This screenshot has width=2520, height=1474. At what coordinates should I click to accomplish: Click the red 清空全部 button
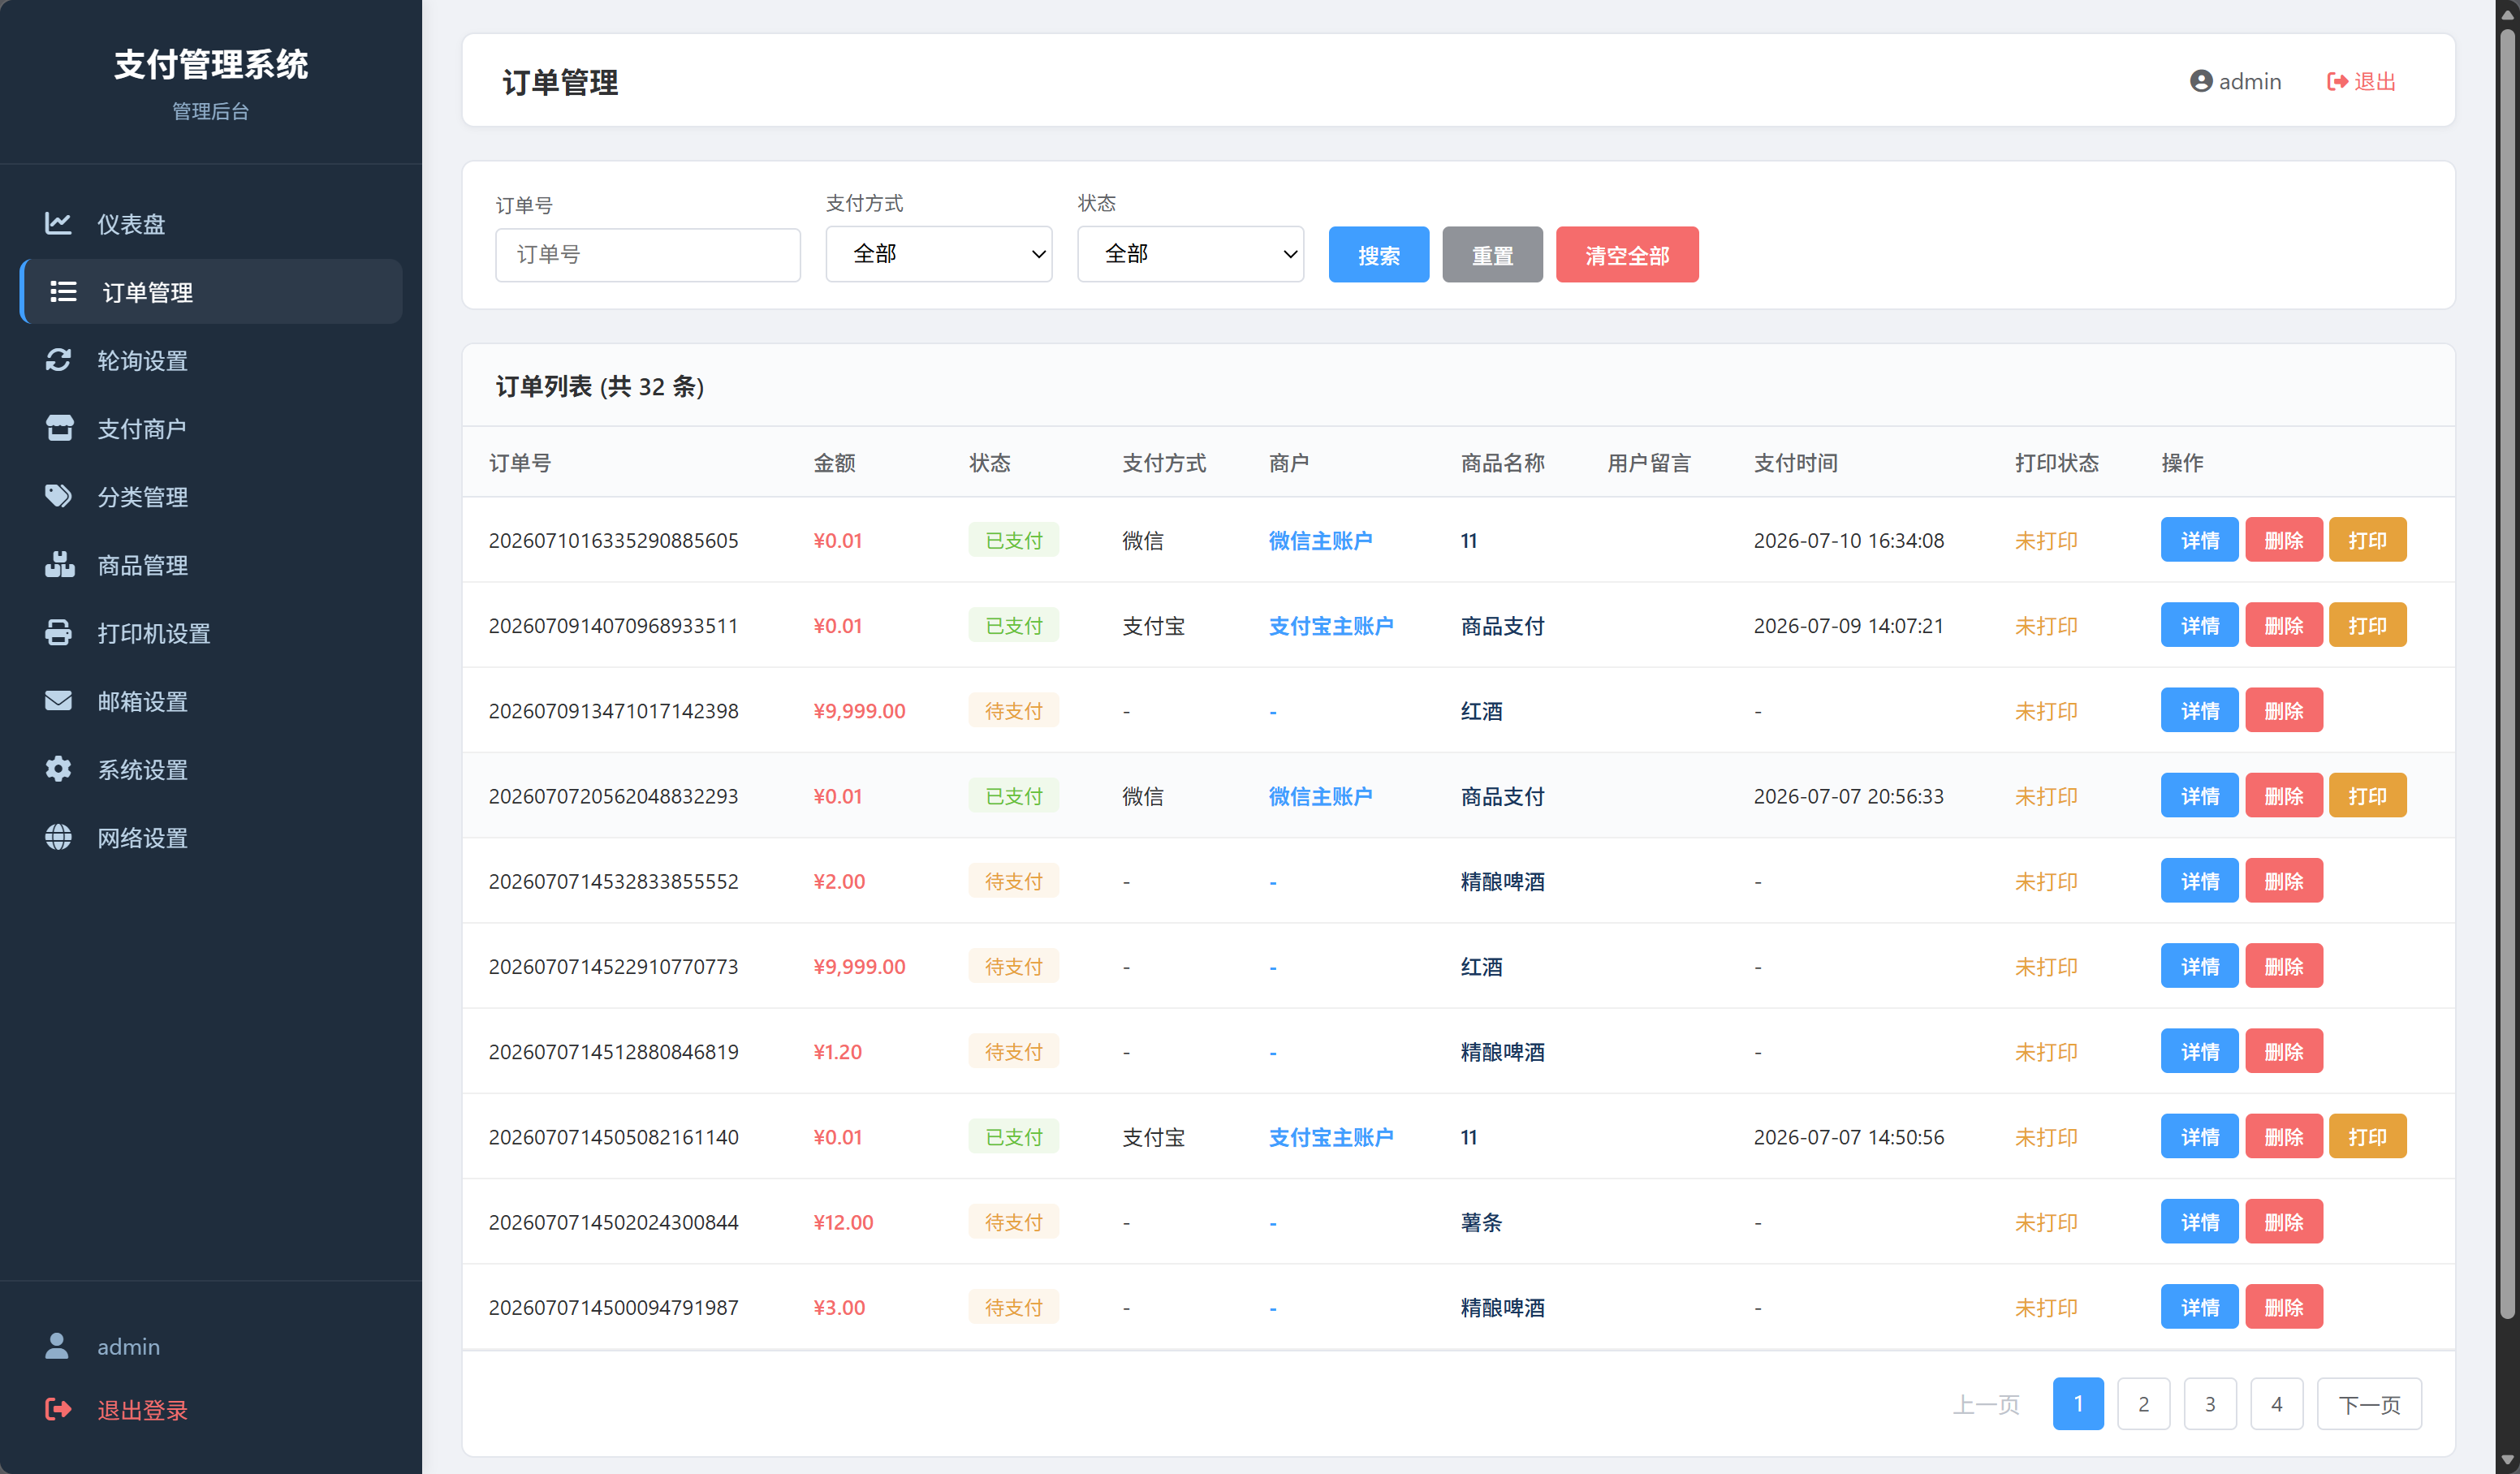tap(1626, 255)
